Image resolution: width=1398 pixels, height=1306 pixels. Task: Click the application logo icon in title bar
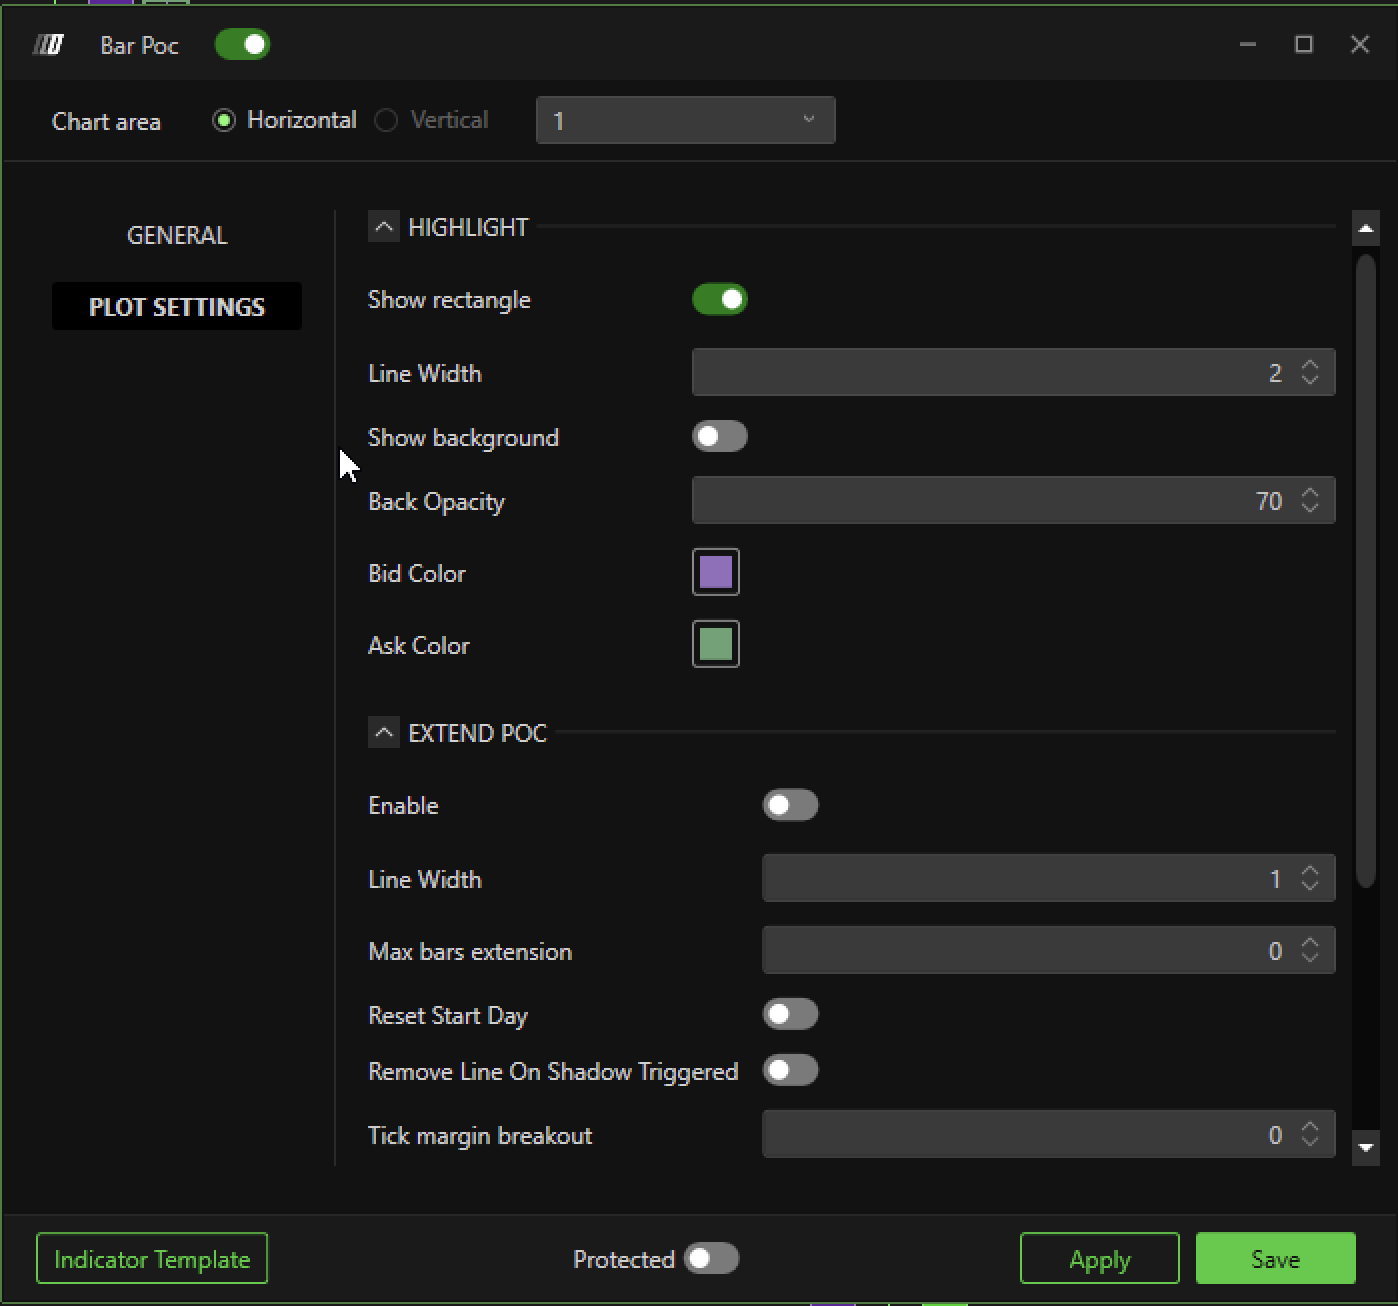(48, 45)
